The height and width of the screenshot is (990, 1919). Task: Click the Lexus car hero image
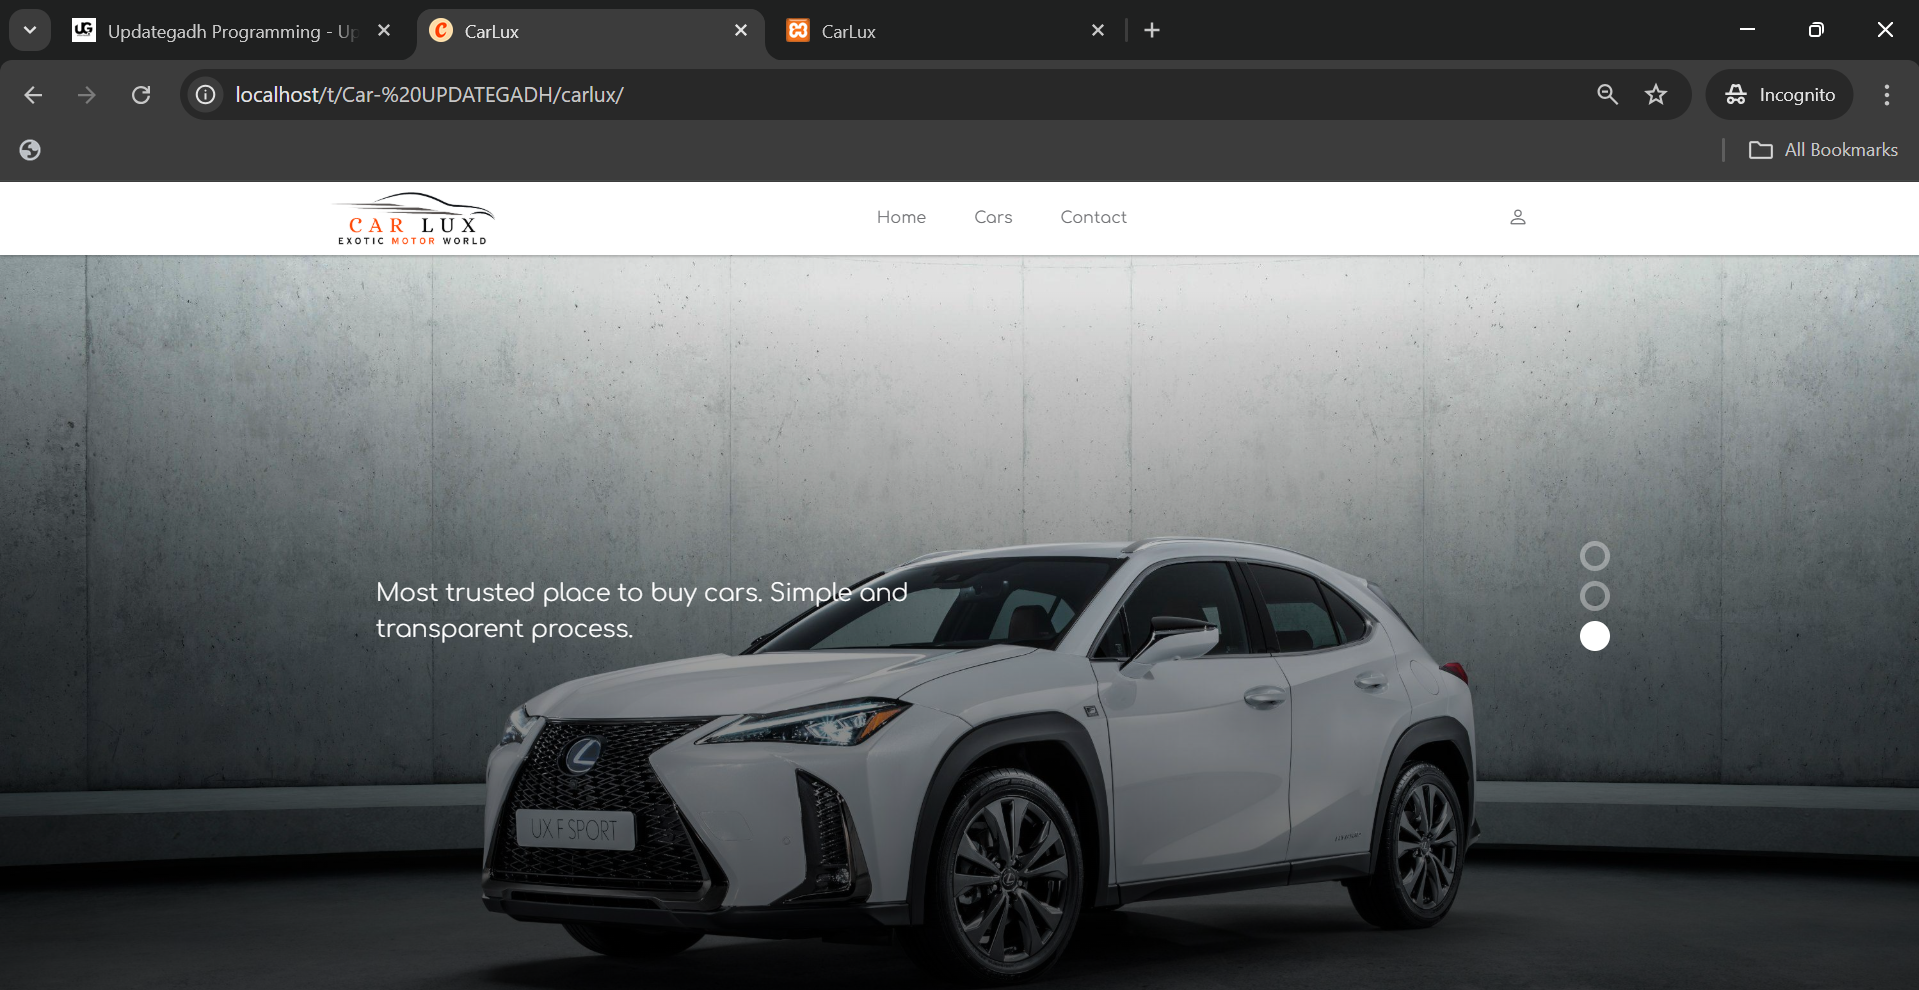pos(980,760)
